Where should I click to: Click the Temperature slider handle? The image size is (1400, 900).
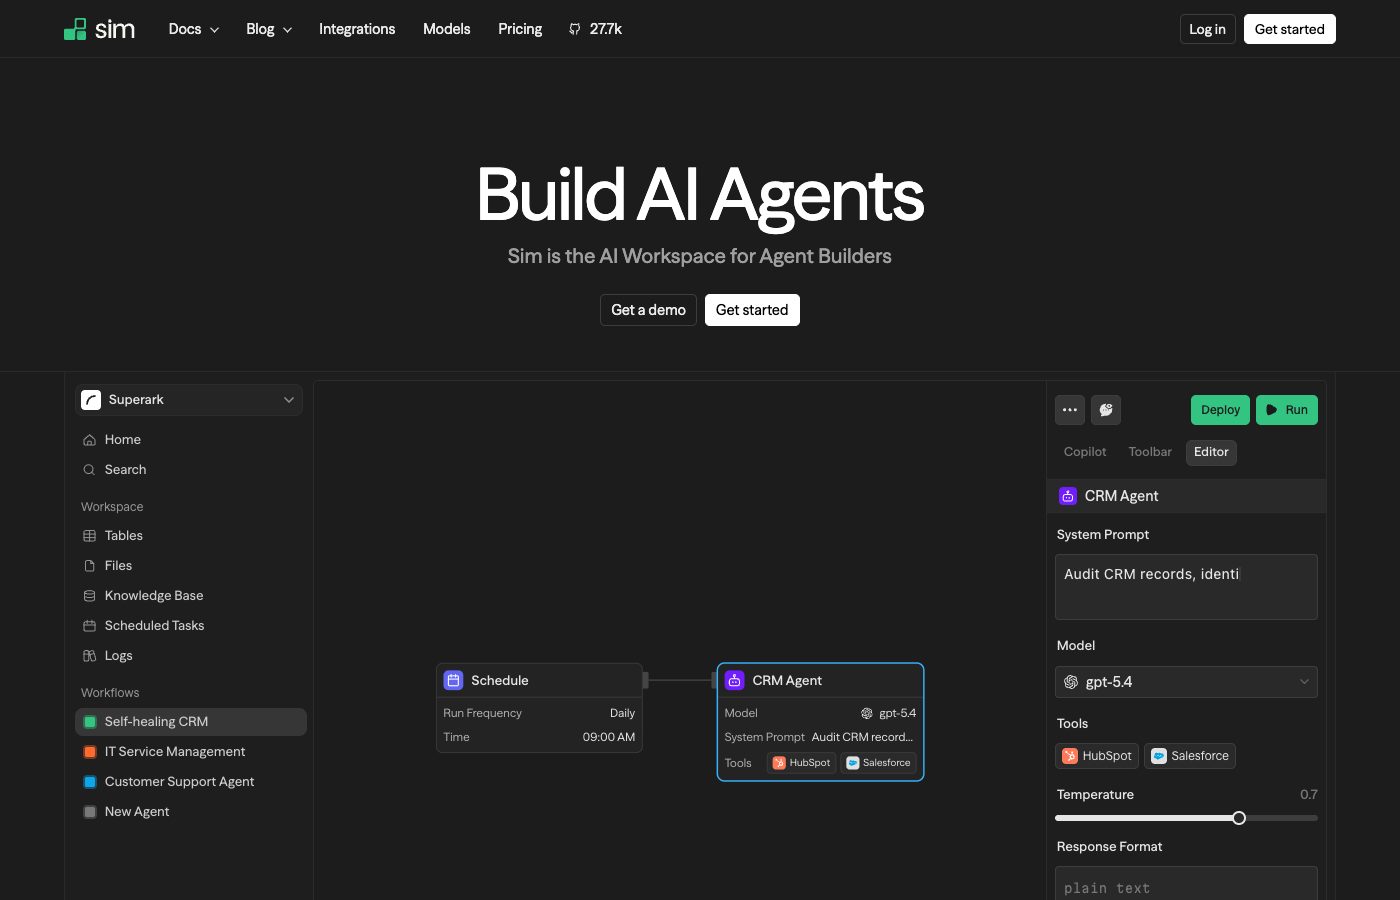tap(1239, 818)
